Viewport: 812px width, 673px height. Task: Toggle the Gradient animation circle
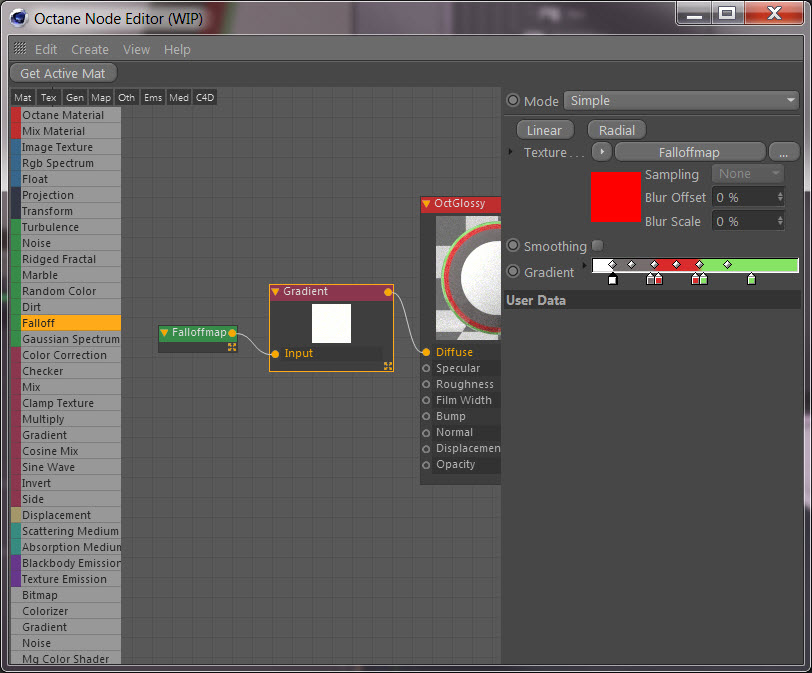tap(513, 271)
